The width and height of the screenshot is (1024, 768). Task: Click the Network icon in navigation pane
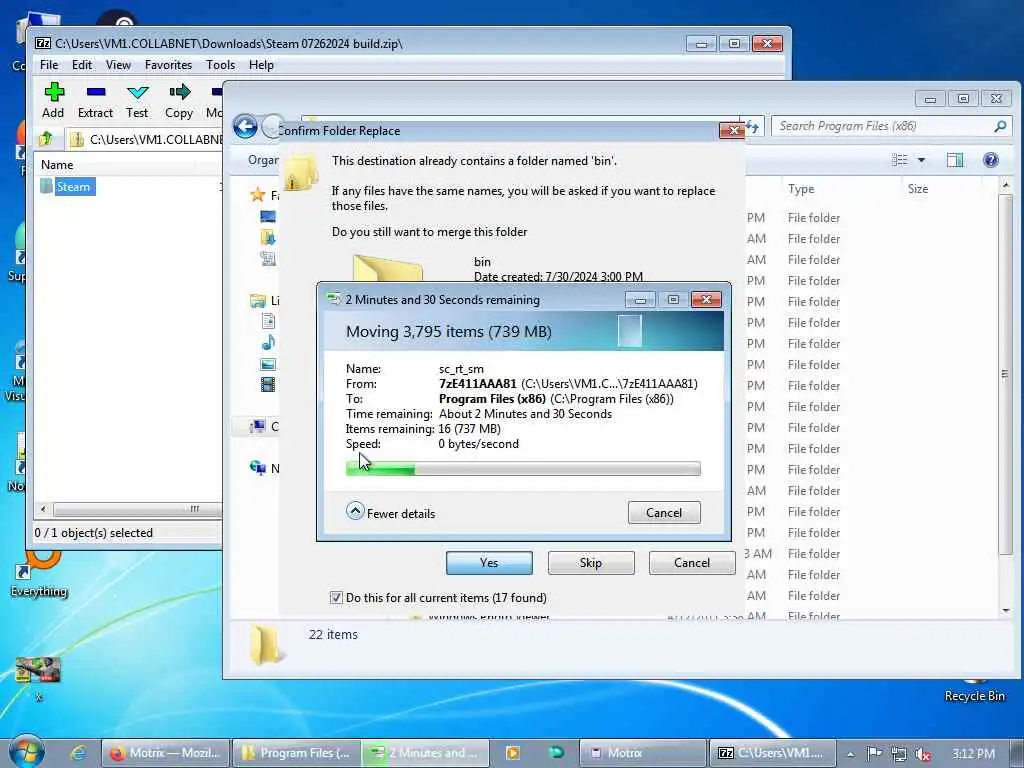click(257, 468)
